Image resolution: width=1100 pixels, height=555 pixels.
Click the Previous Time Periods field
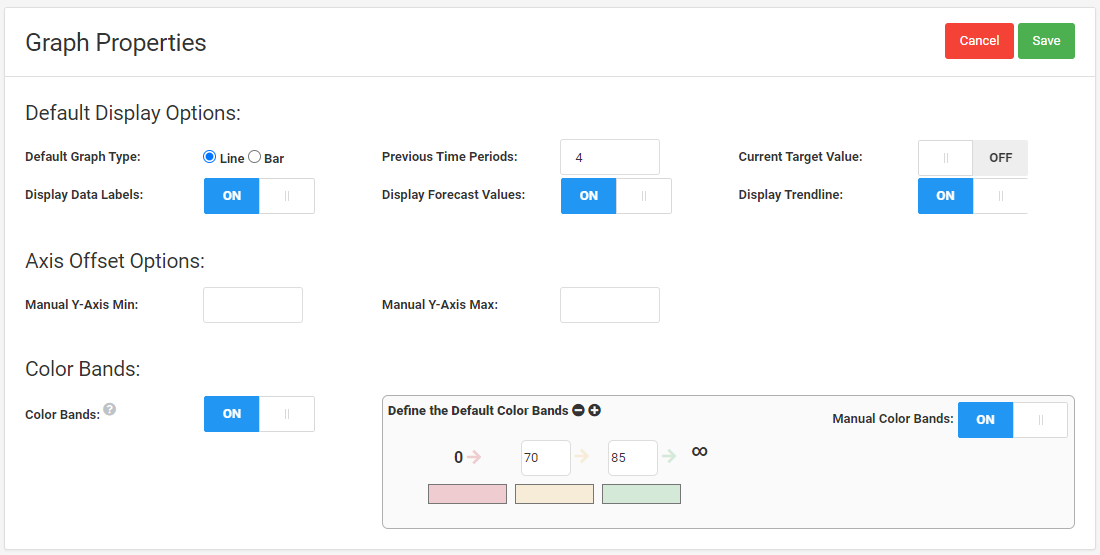point(610,157)
